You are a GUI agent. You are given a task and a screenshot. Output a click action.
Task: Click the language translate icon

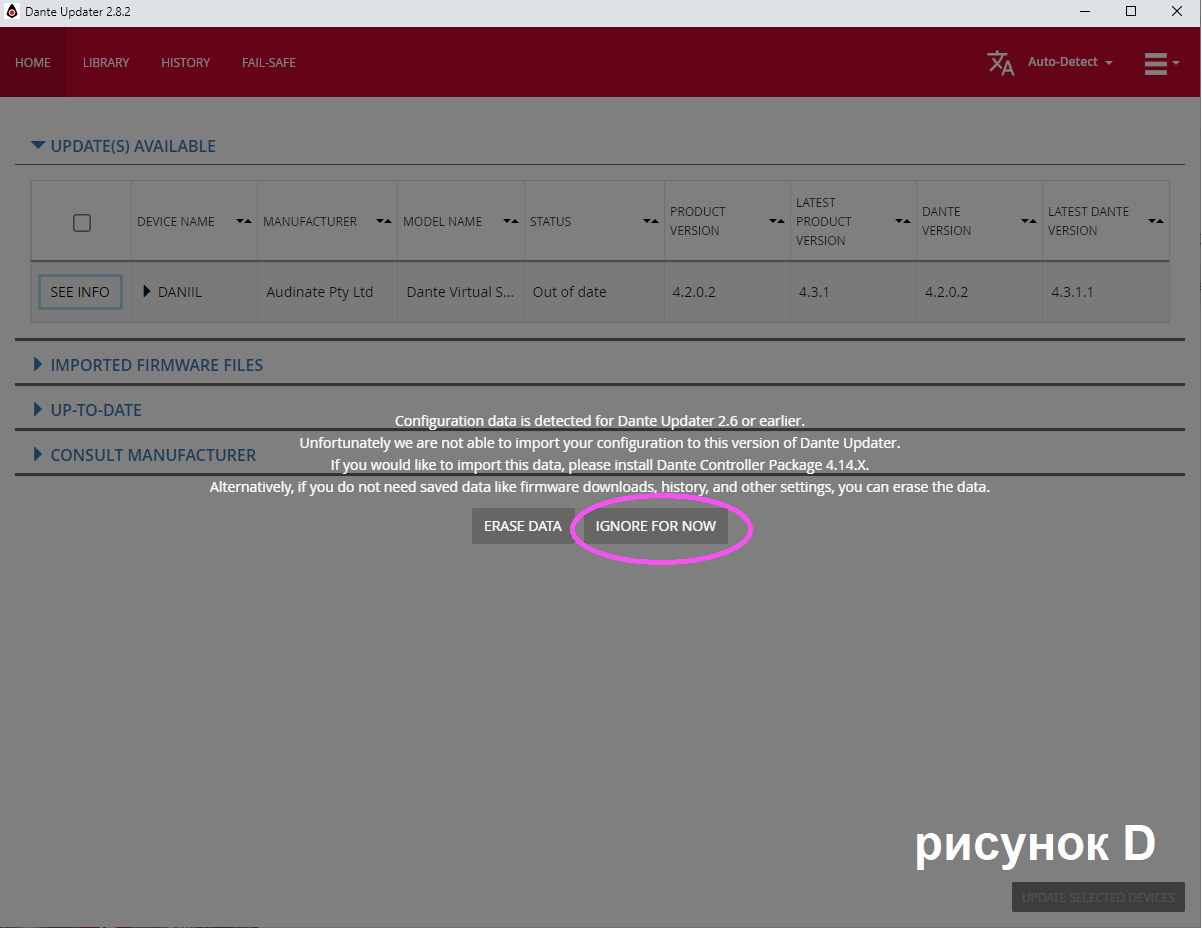1000,63
